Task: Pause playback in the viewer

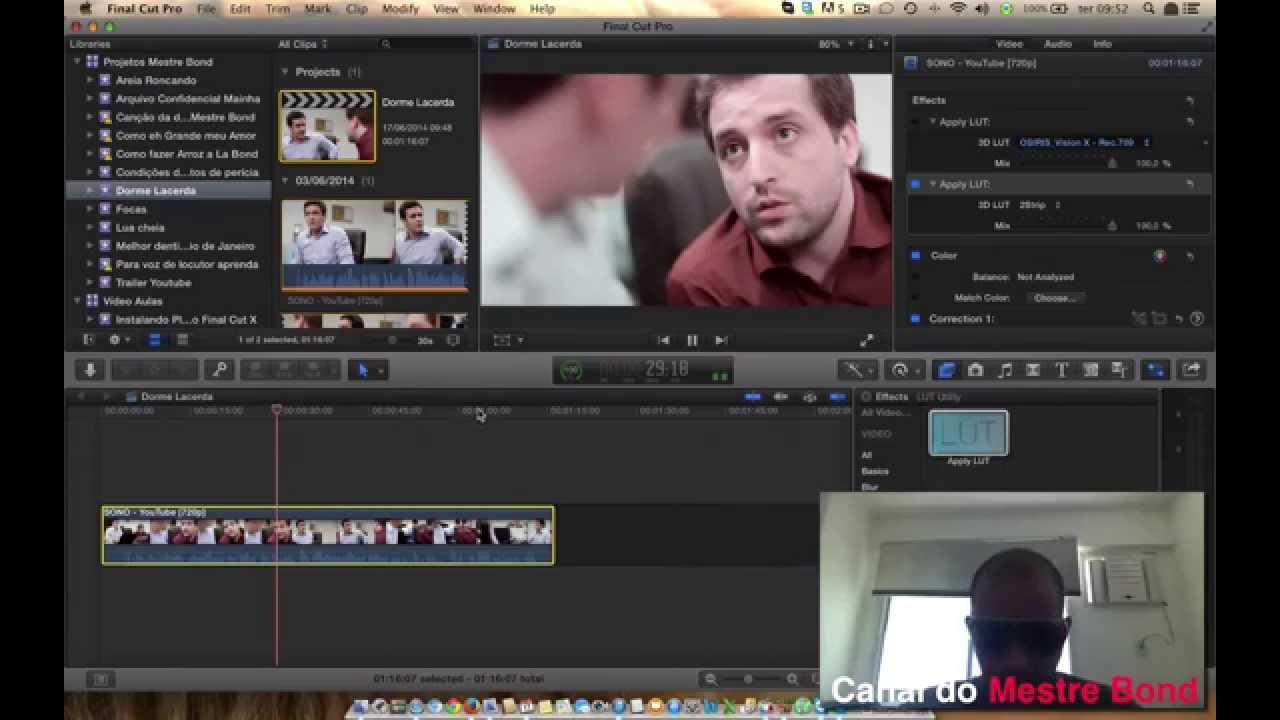Action: (x=692, y=340)
